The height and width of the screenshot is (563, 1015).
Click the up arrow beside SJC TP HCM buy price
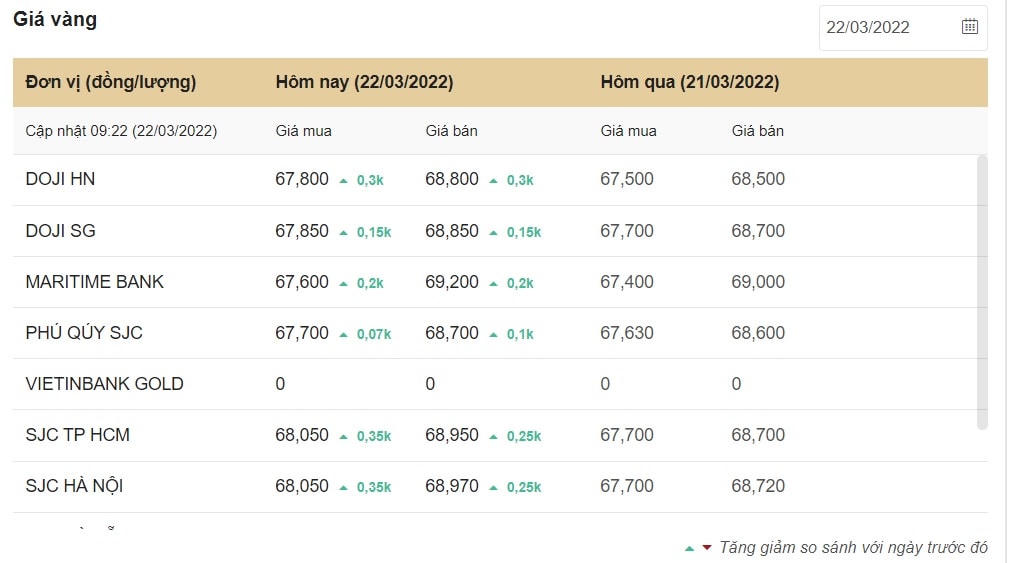coord(344,437)
